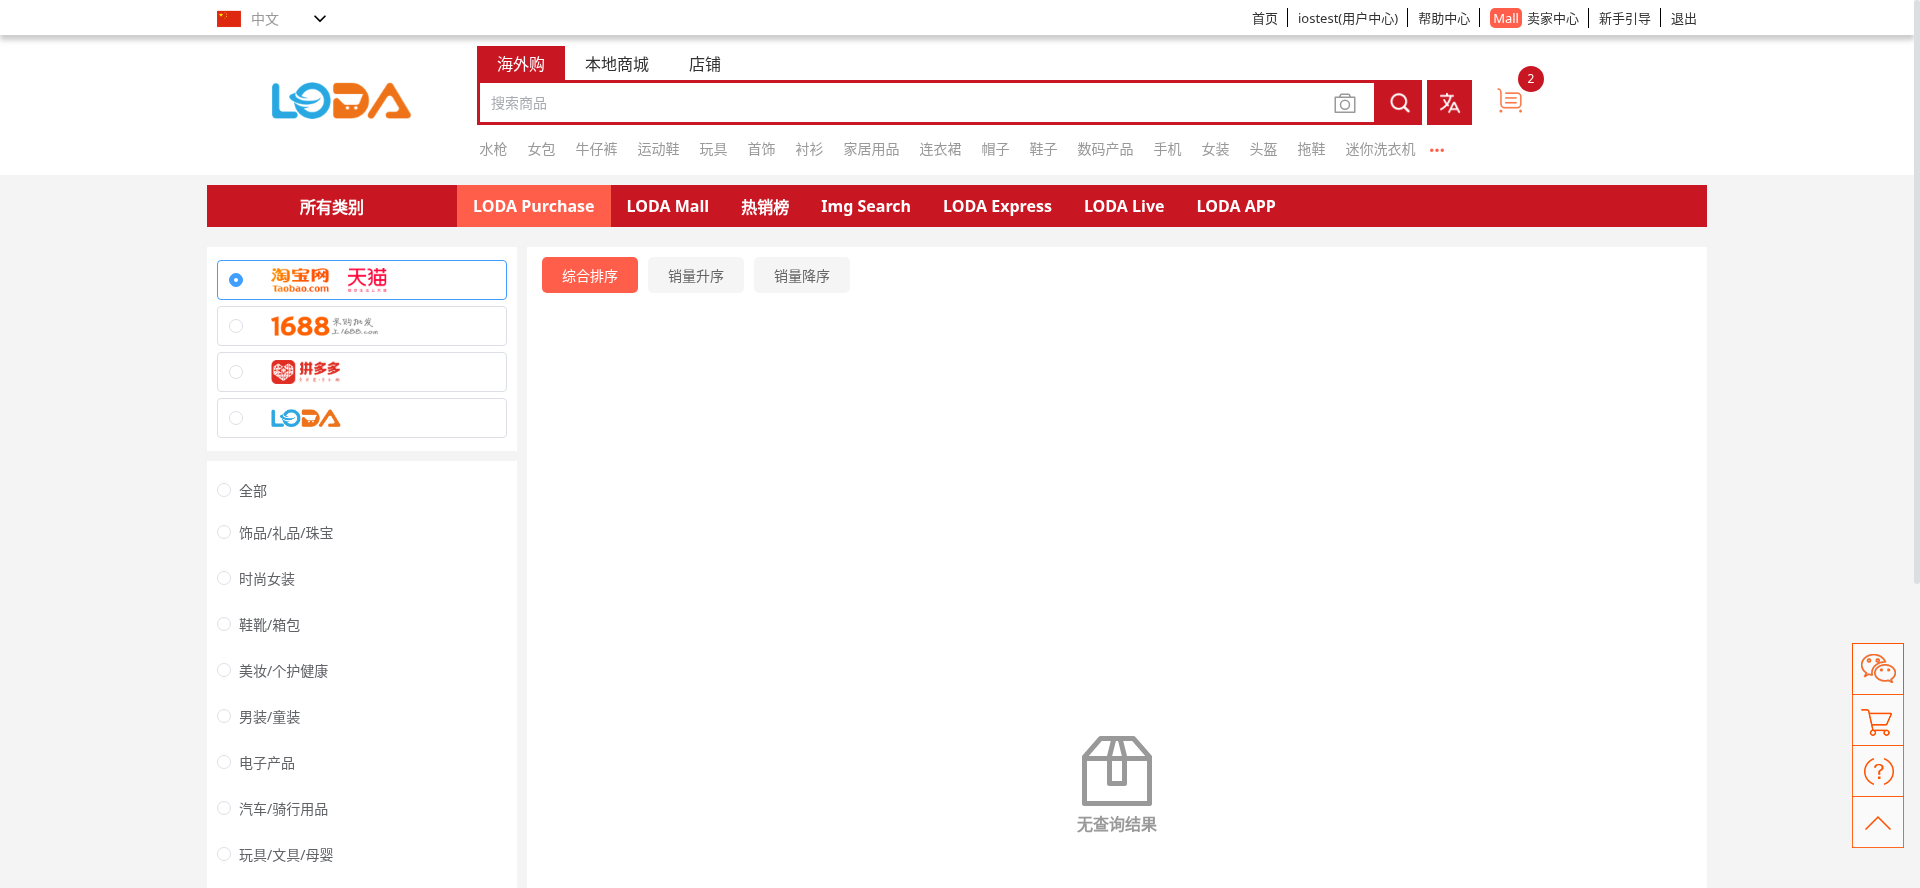Open the WeChat contact floating icon
This screenshot has width=1920, height=888.
(1877, 668)
